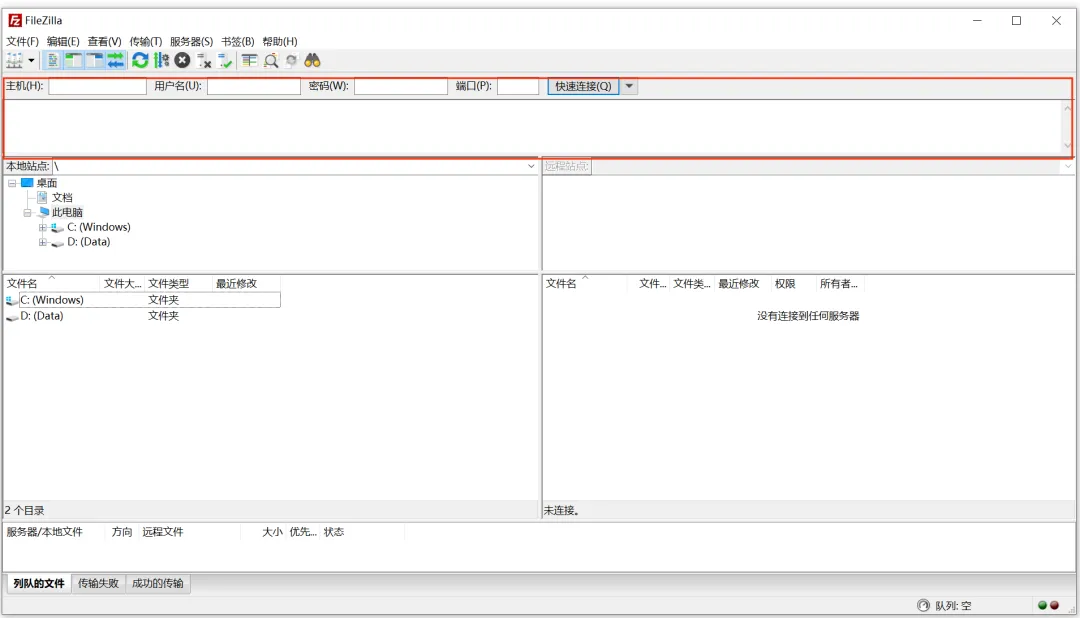Toggle transfer queue display icon

point(115,61)
